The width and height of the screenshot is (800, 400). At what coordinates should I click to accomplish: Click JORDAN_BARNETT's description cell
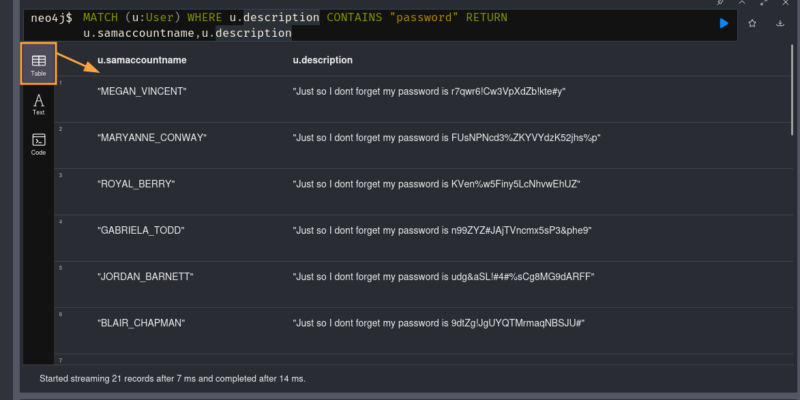439,276
